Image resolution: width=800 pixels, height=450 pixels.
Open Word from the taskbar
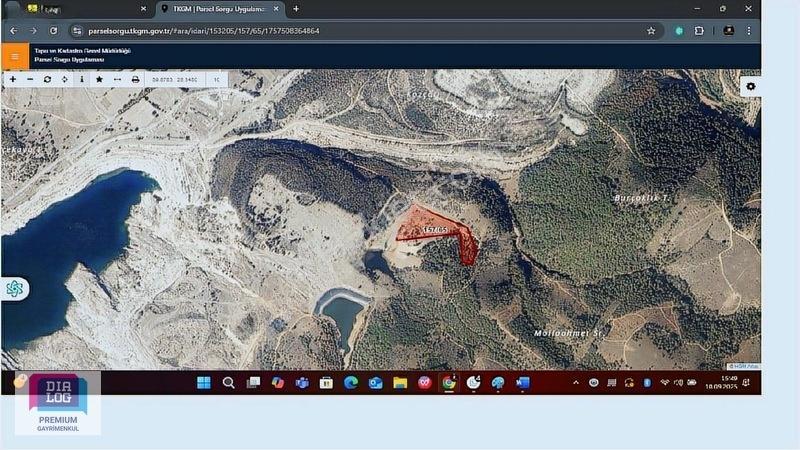522,383
